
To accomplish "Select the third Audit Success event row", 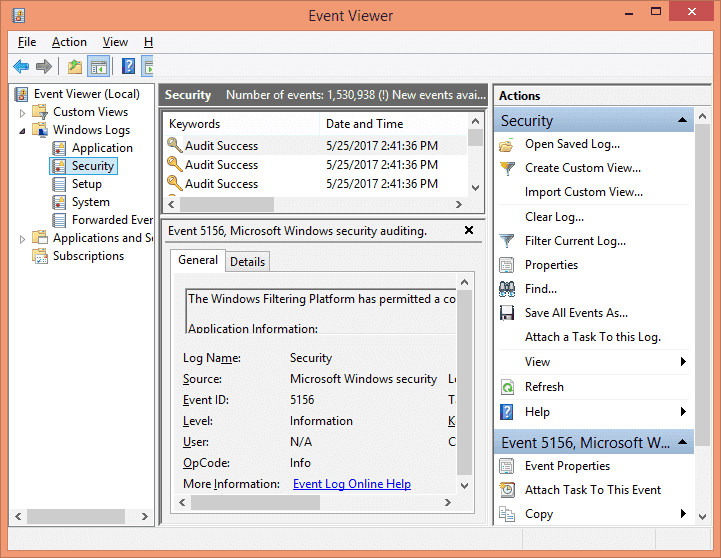I will (x=315, y=183).
